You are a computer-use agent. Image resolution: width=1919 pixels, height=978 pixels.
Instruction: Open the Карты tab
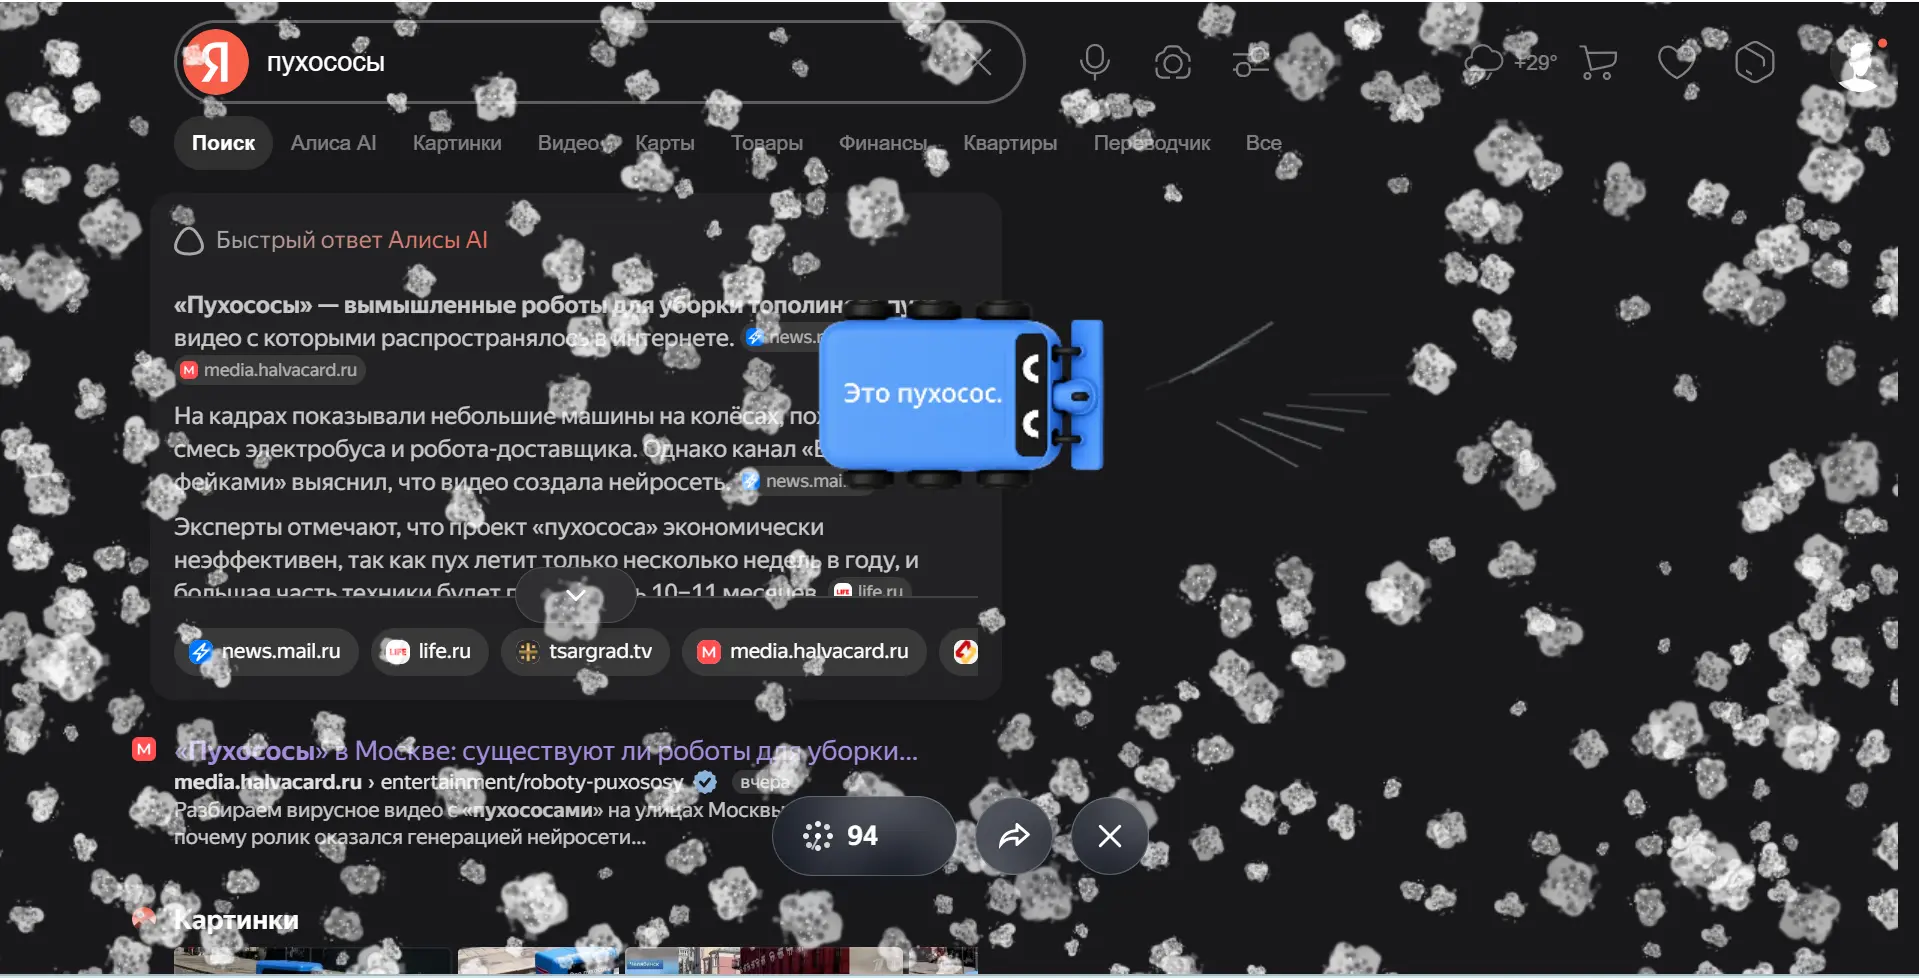pos(665,143)
